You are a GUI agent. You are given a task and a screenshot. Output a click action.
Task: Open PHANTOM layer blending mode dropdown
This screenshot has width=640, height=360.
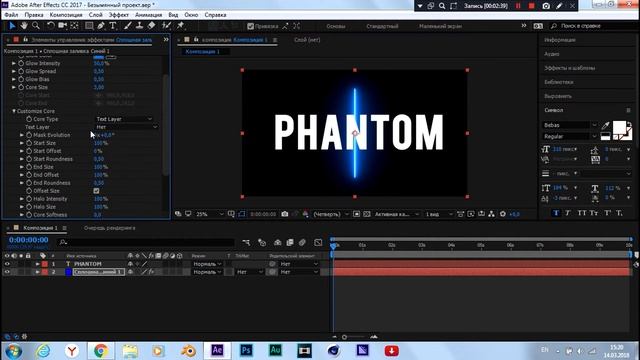click(207, 264)
